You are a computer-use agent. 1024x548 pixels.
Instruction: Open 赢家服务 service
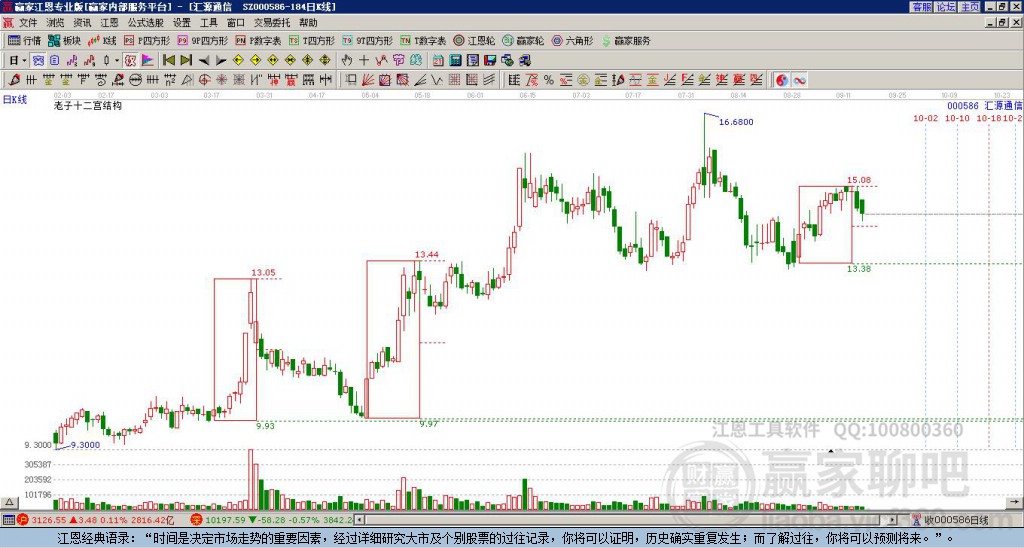(626, 40)
